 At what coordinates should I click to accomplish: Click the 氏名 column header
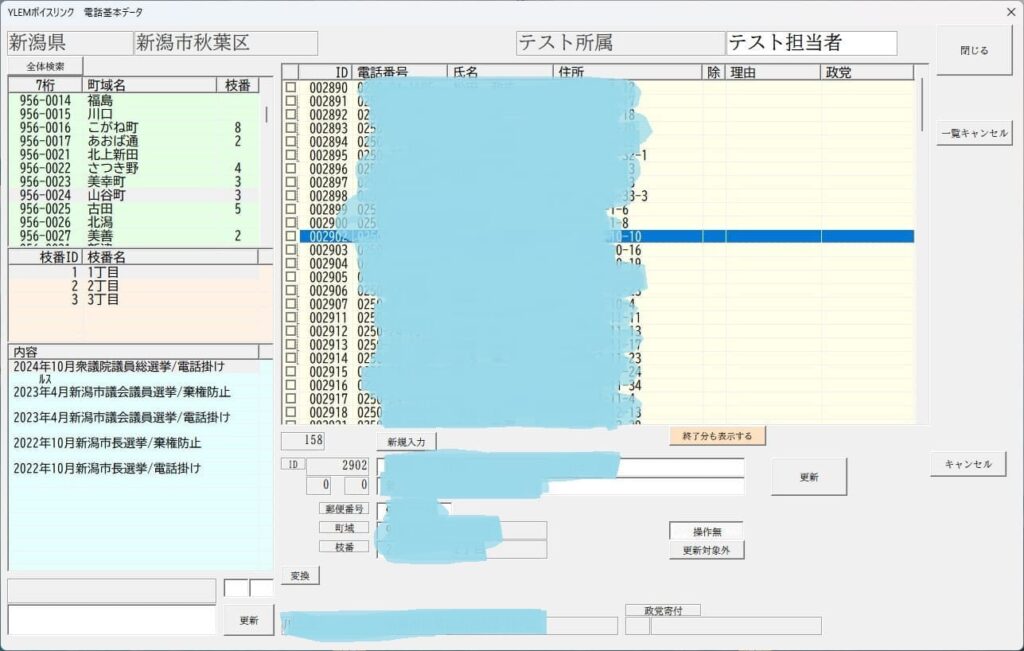click(x=499, y=72)
